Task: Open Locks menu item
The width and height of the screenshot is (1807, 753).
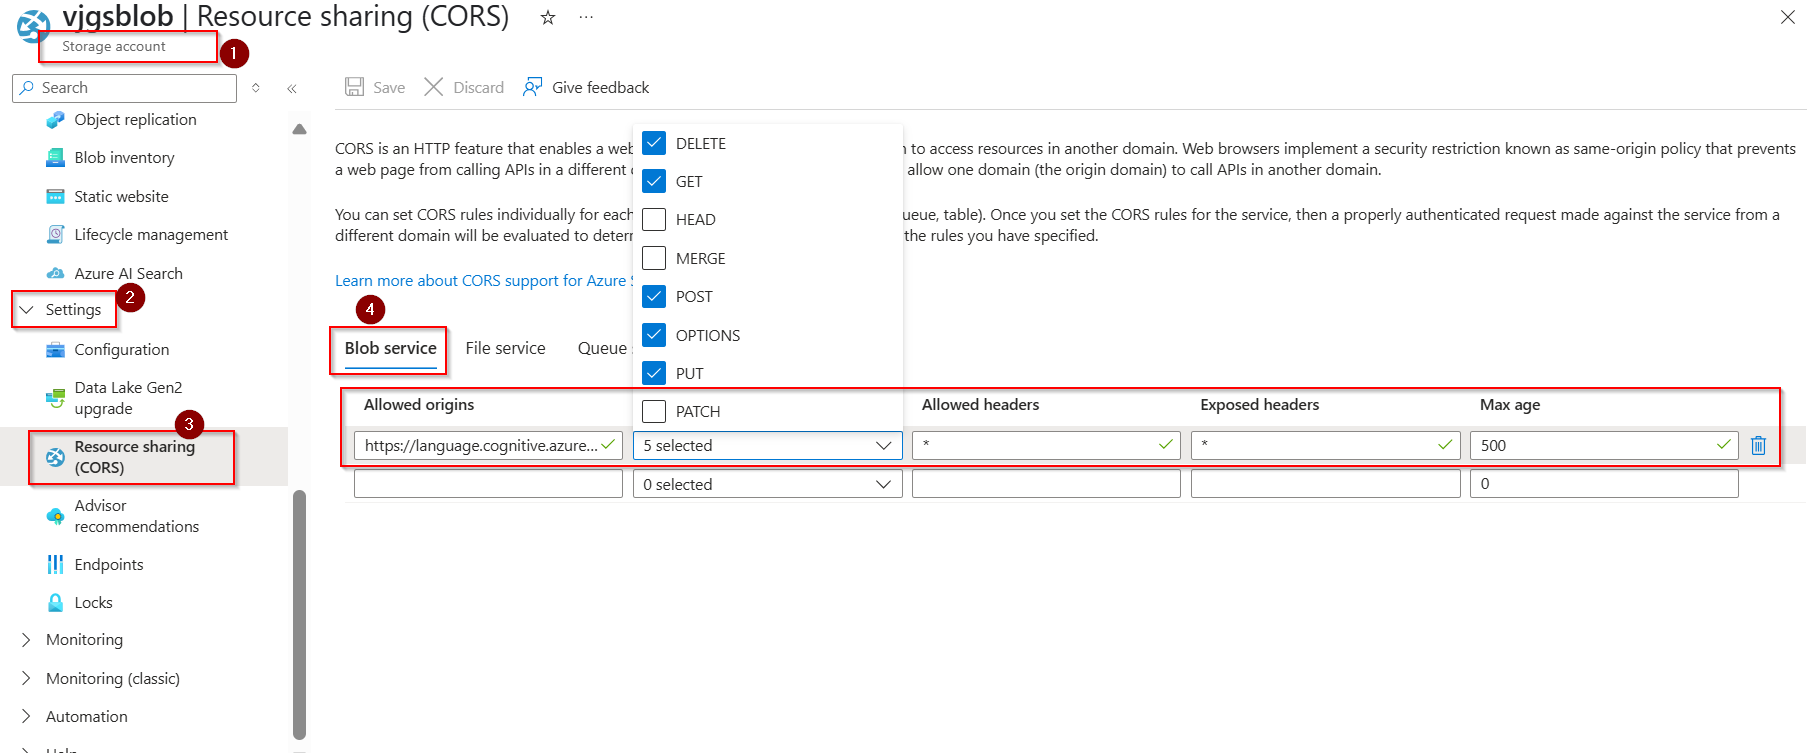Action: [93, 603]
